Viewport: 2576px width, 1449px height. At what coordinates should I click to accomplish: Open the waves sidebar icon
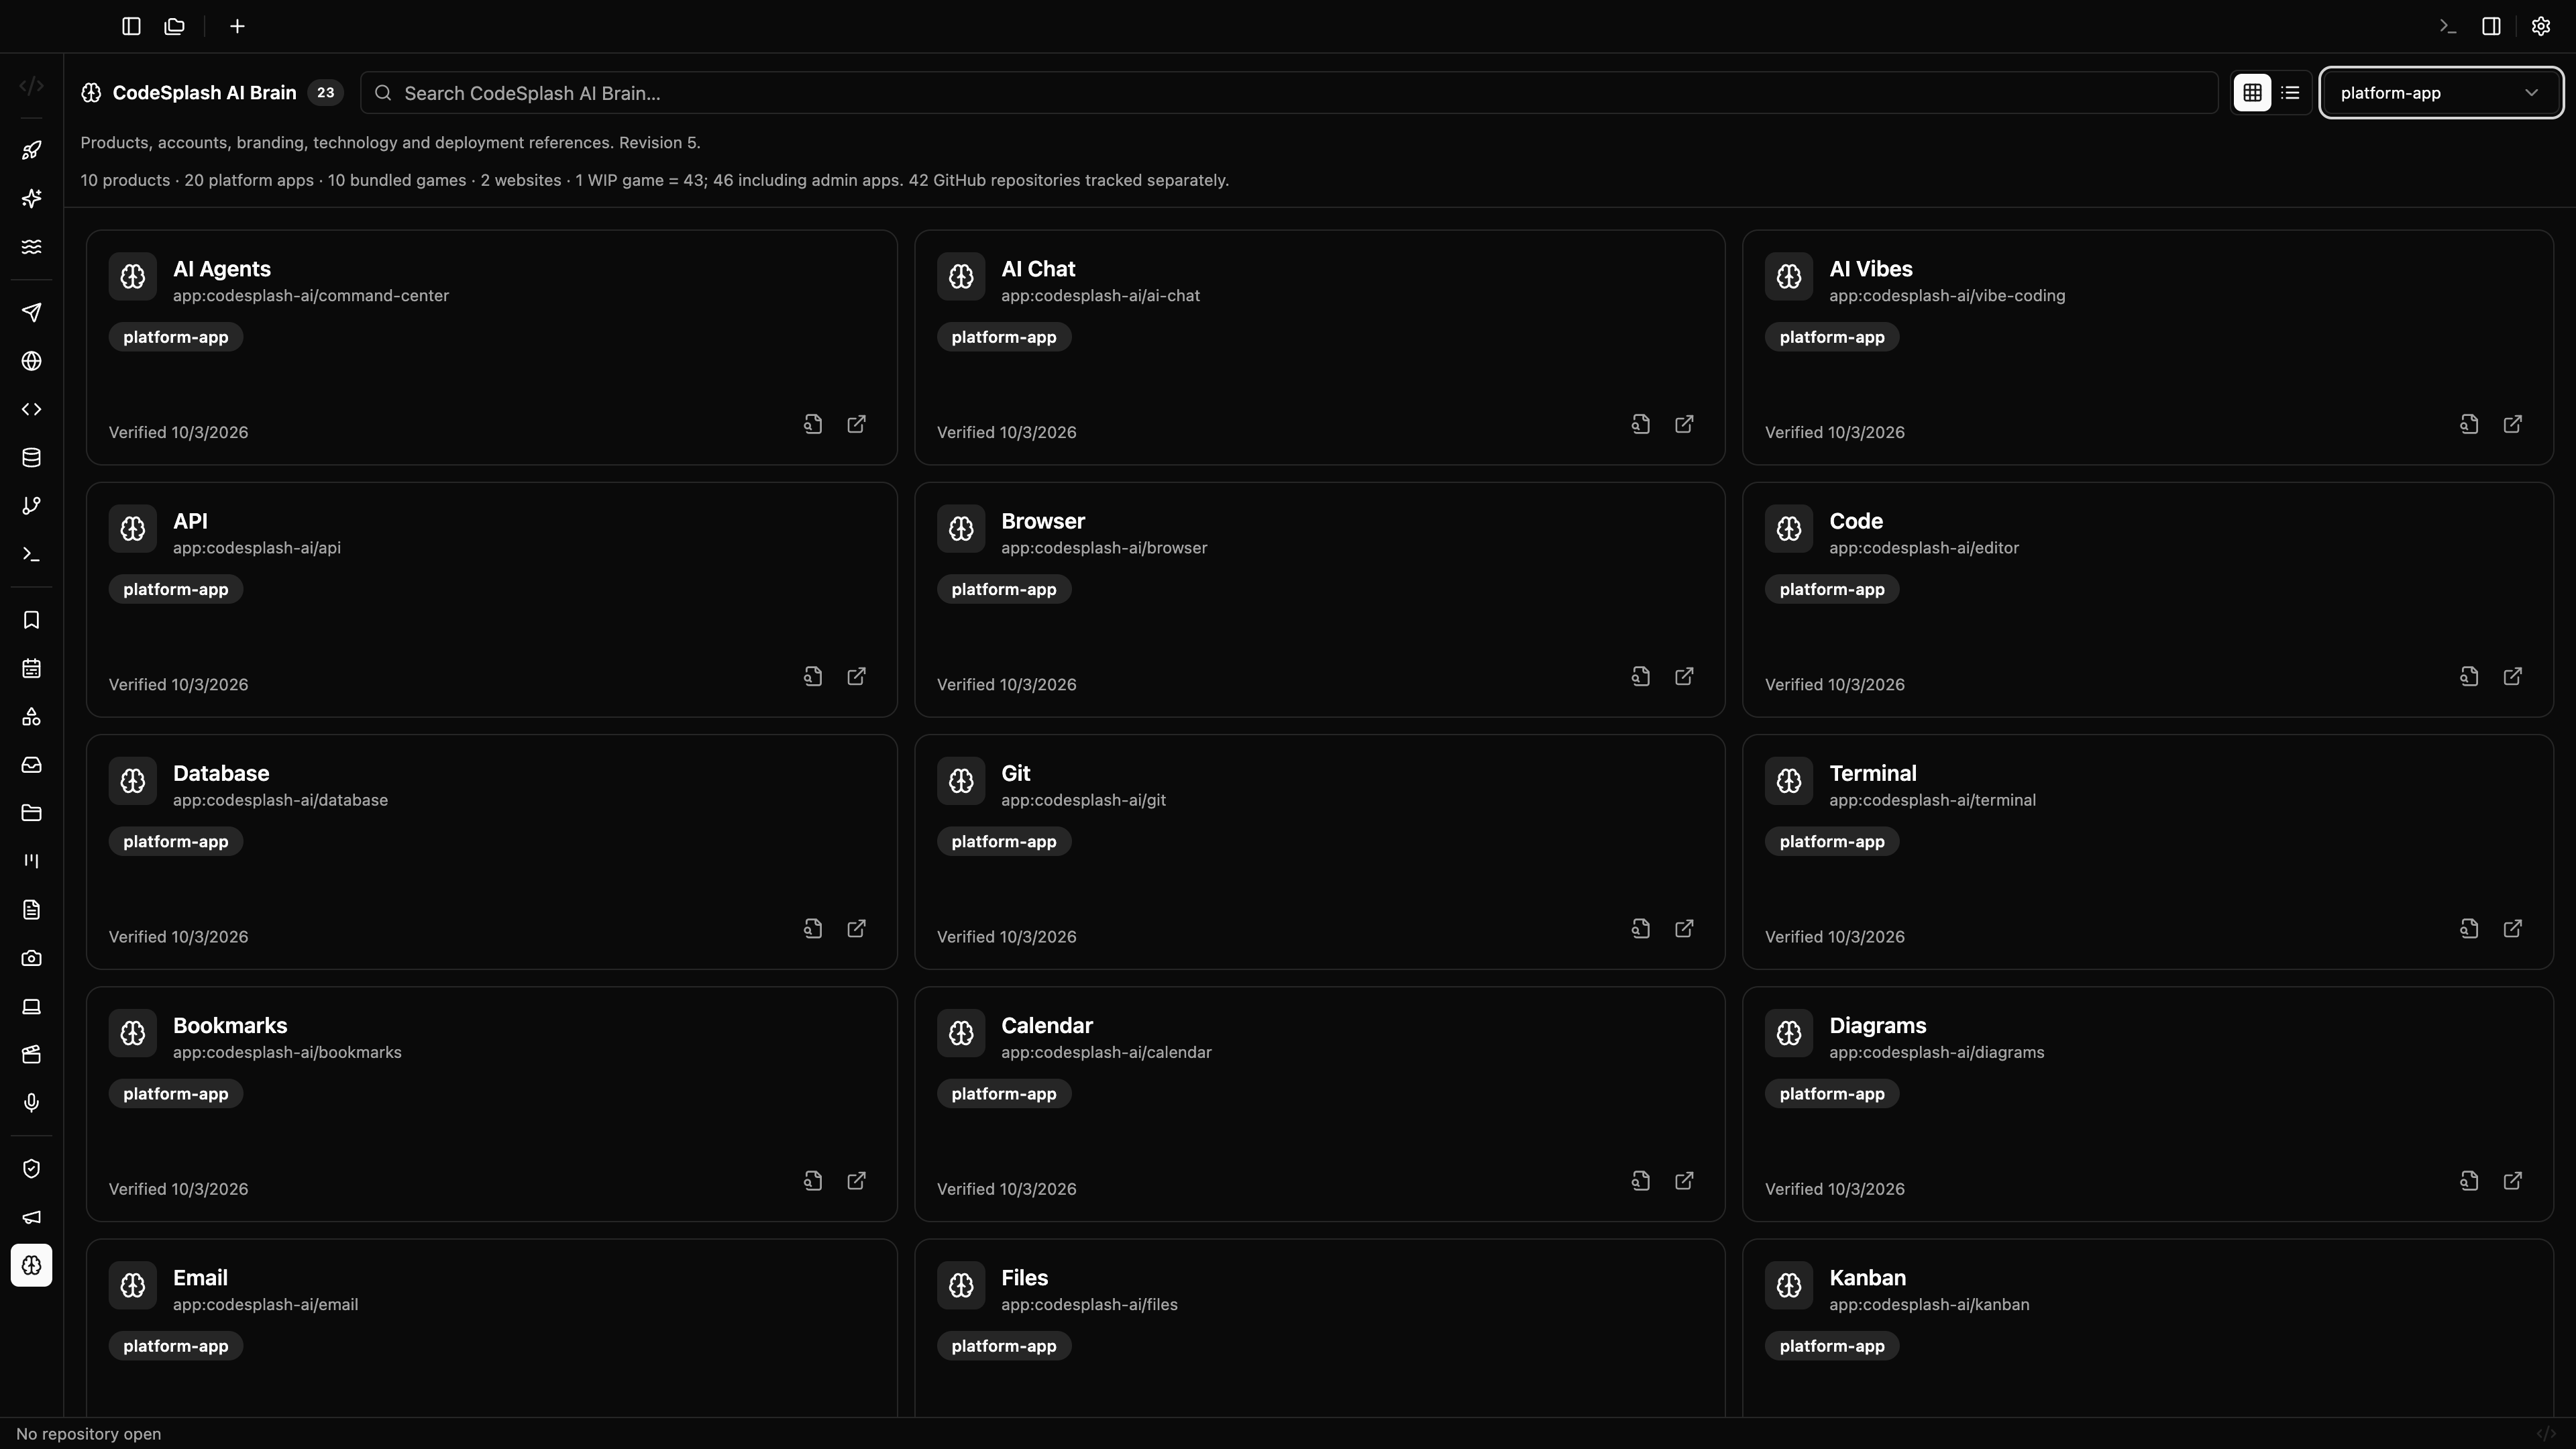[x=31, y=246]
